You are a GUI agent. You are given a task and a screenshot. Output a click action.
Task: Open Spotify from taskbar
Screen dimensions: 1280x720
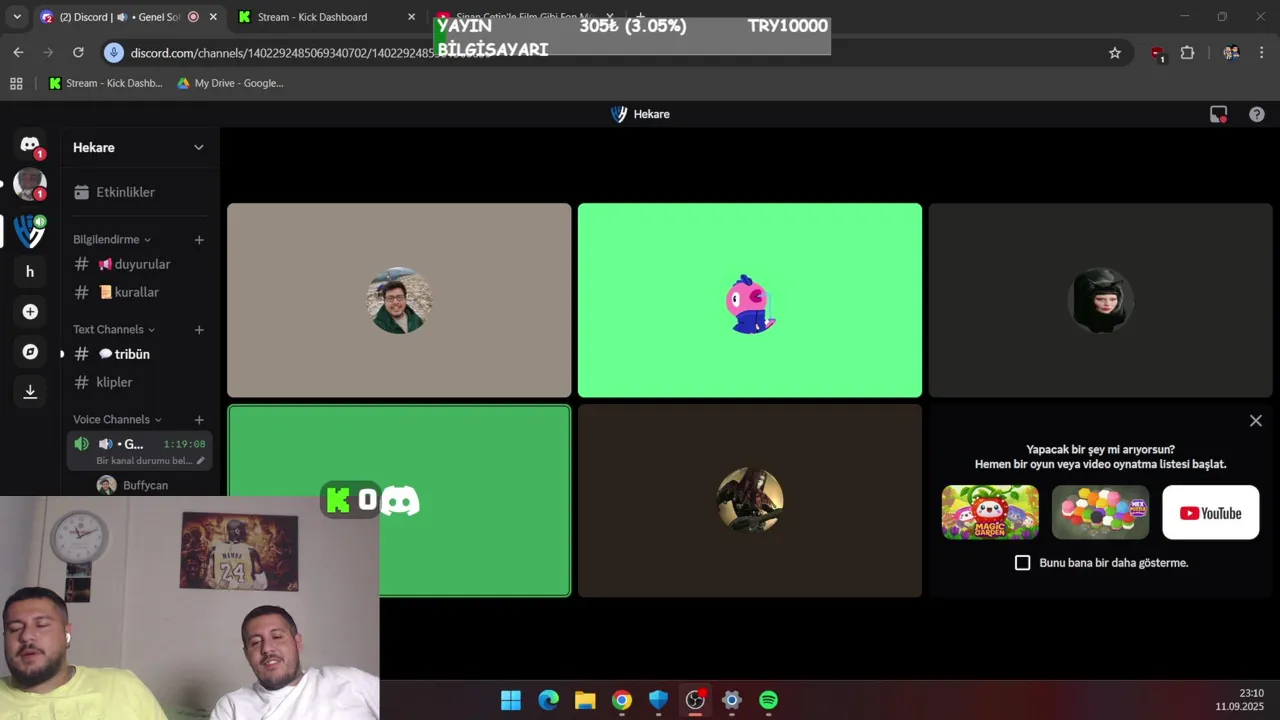pos(768,700)
